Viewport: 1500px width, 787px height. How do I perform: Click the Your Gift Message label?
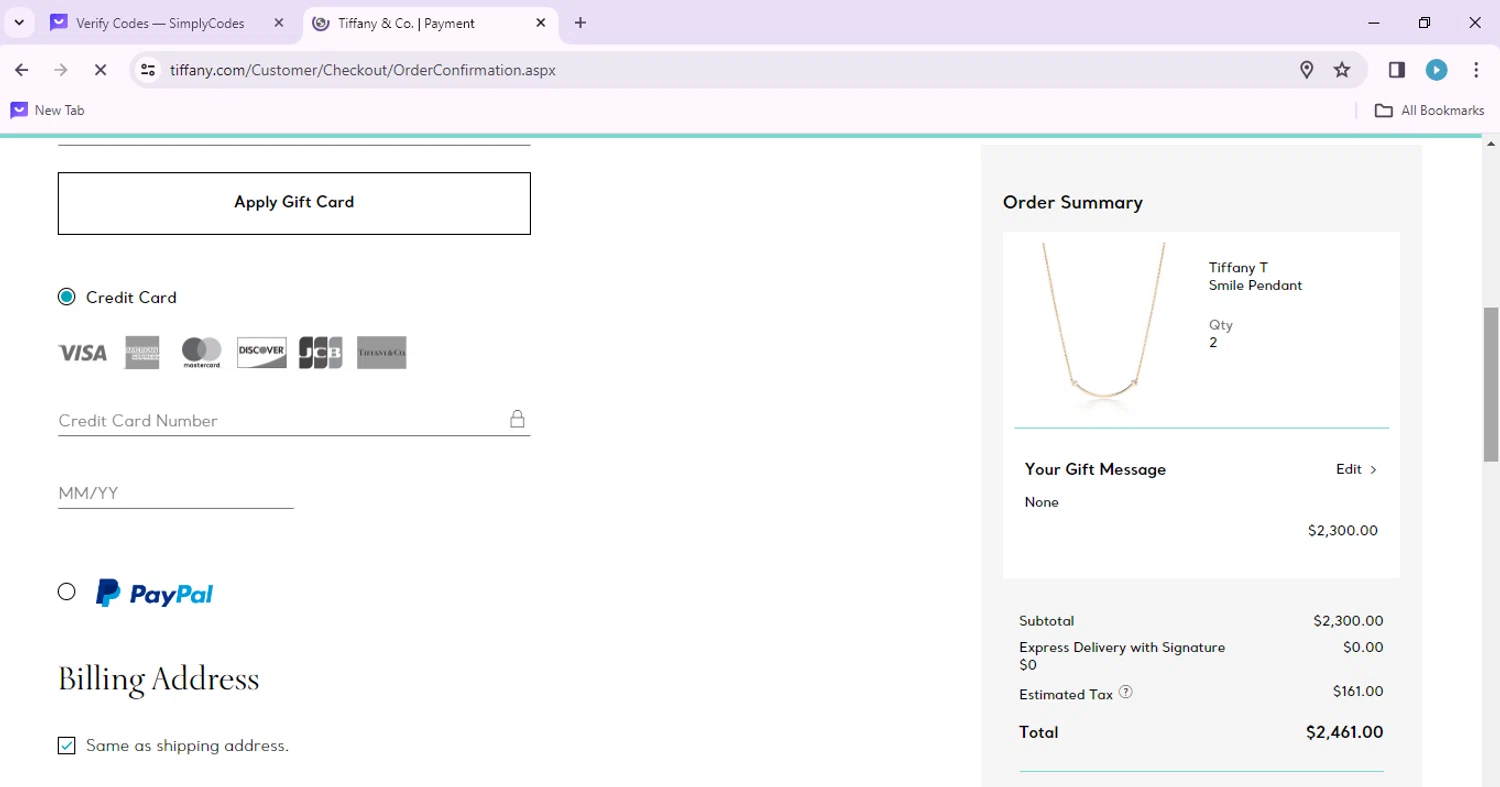tap(1095, 469)
